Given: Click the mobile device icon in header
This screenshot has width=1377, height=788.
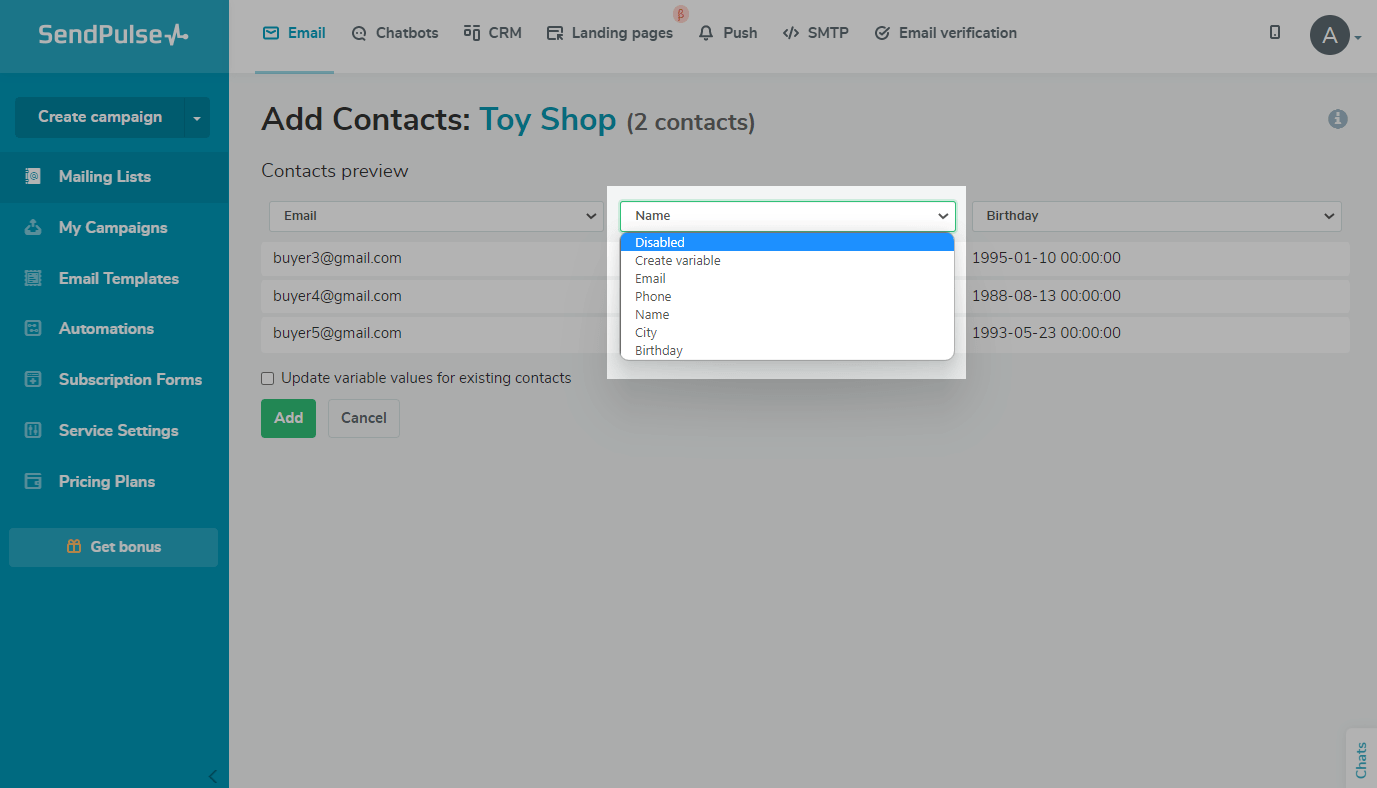Looking at the screenshot, I should 1274,32.
